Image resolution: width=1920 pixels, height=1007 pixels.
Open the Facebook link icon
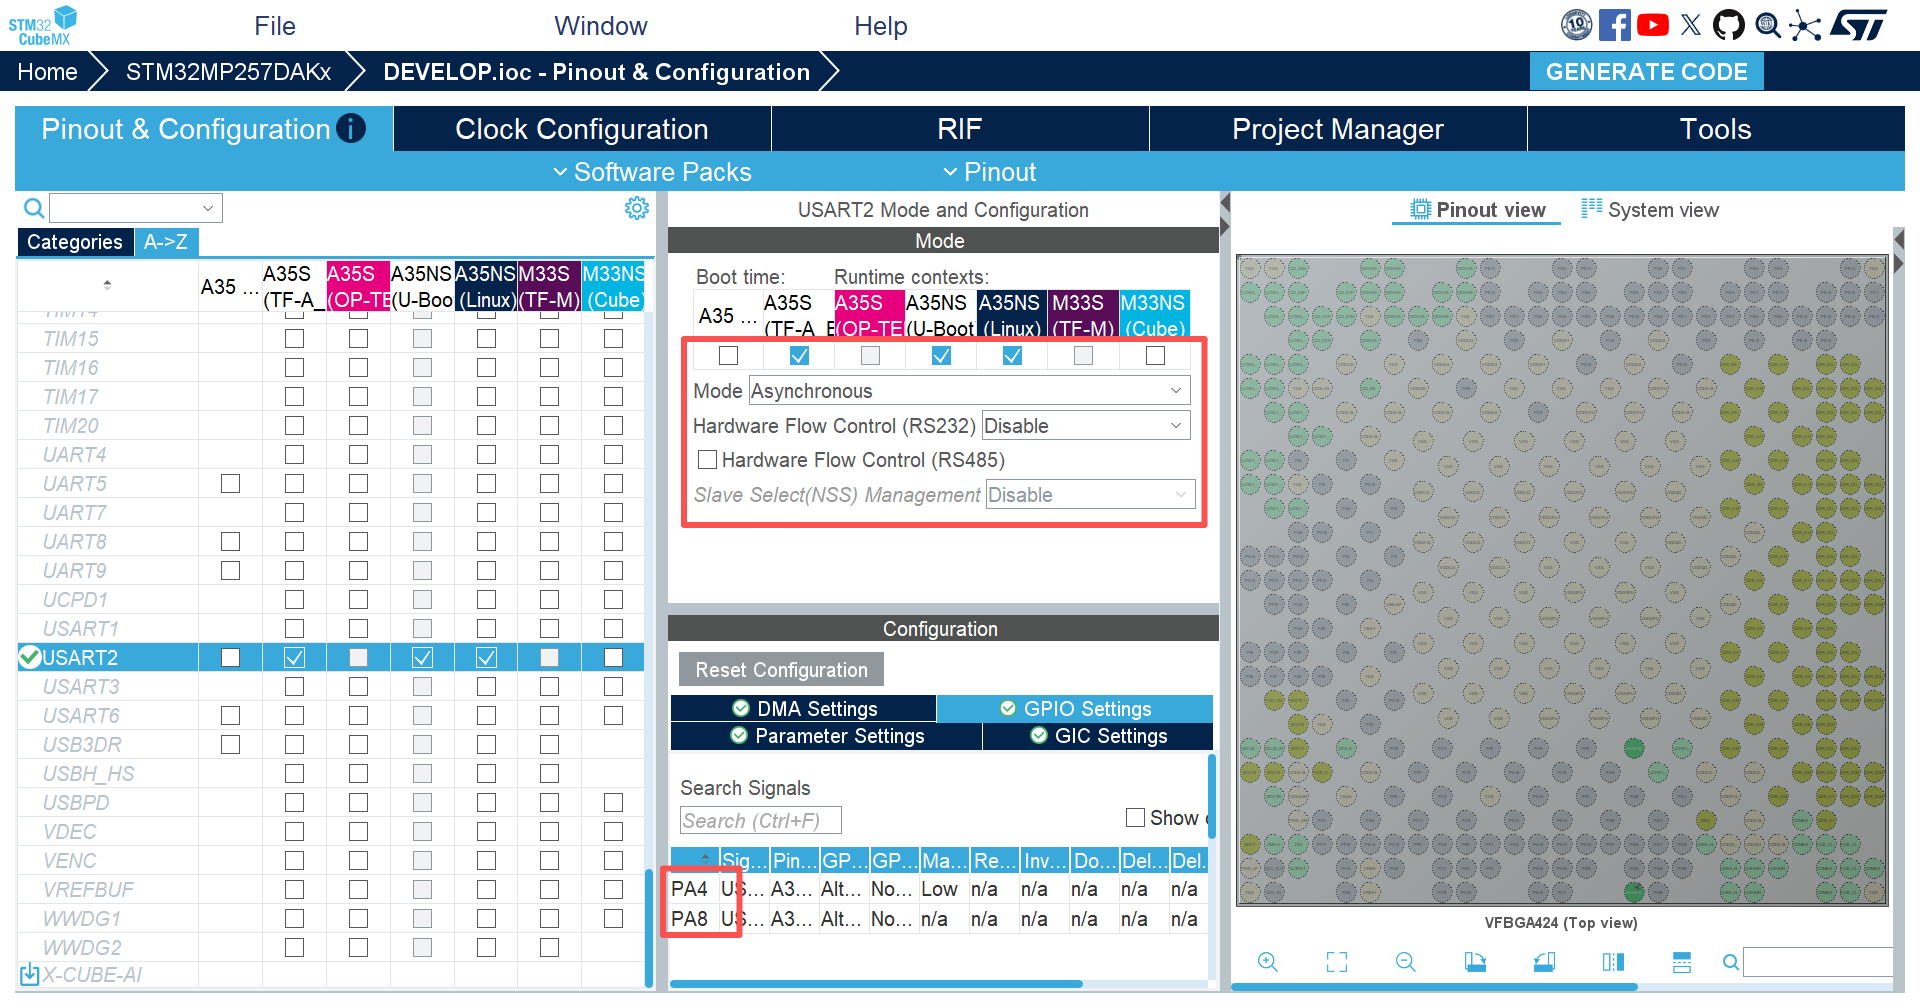click(1615, 25)
